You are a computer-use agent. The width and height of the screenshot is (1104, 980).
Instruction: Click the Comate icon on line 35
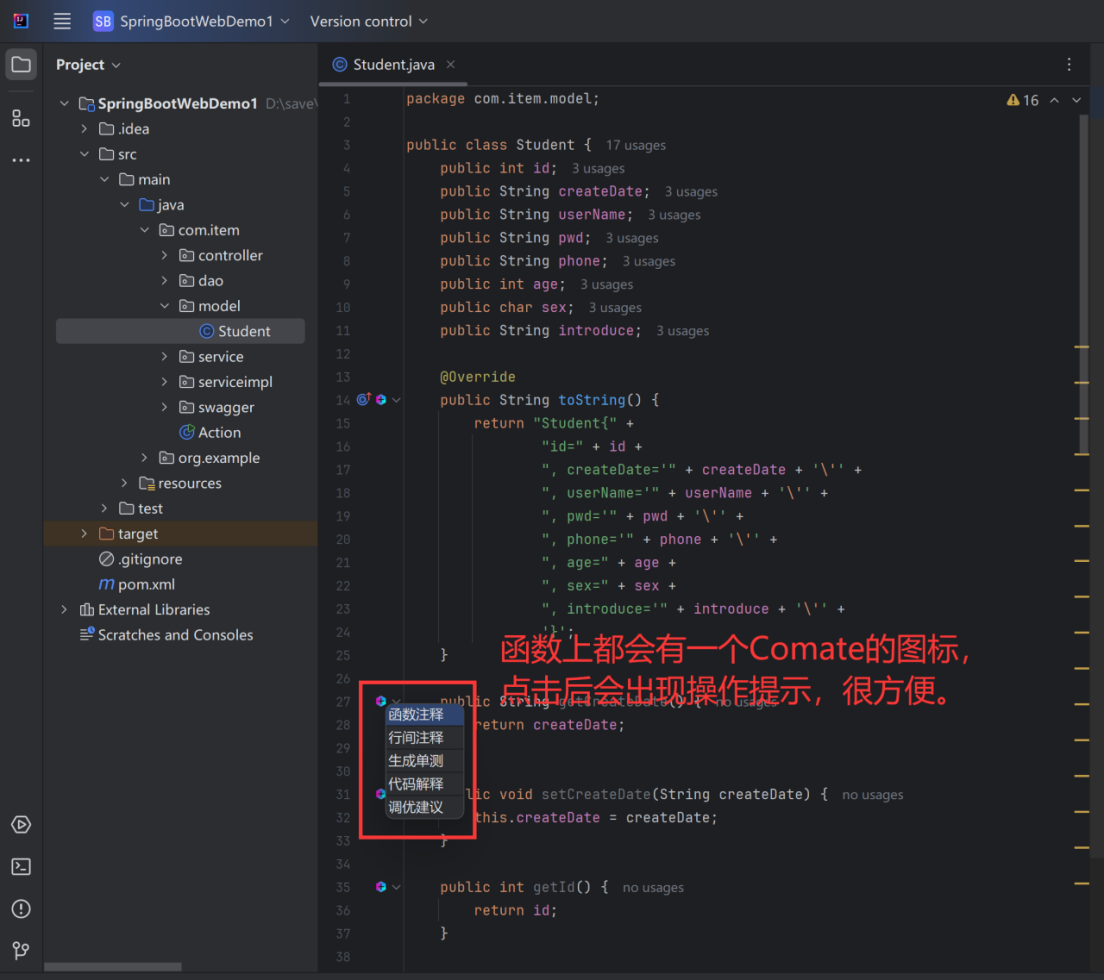coord(381,886)
